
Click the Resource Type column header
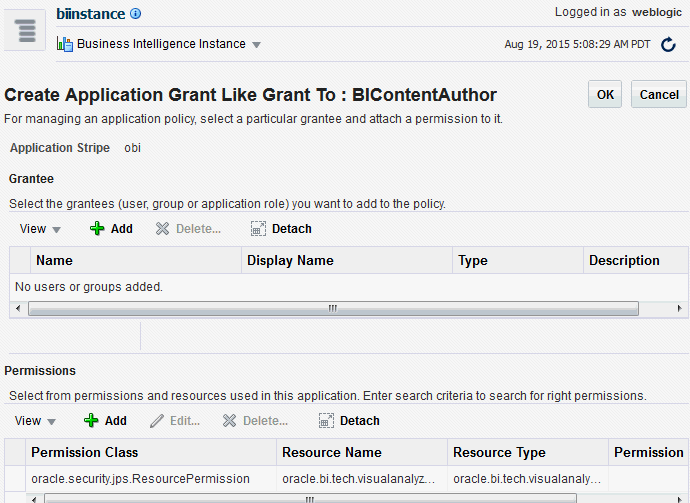tap(528, 452)
